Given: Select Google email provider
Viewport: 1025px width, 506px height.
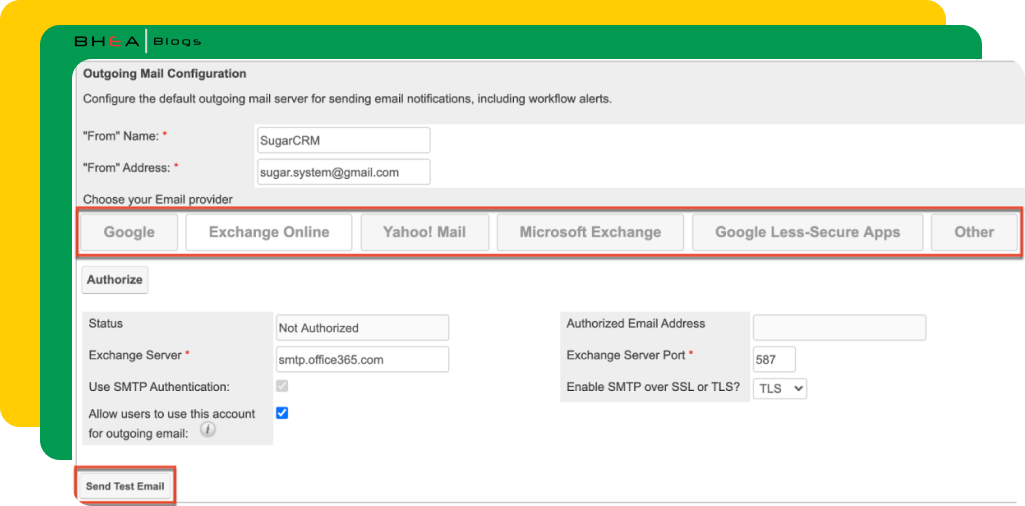Looking at the screenshot, I should tap(129, 232).
